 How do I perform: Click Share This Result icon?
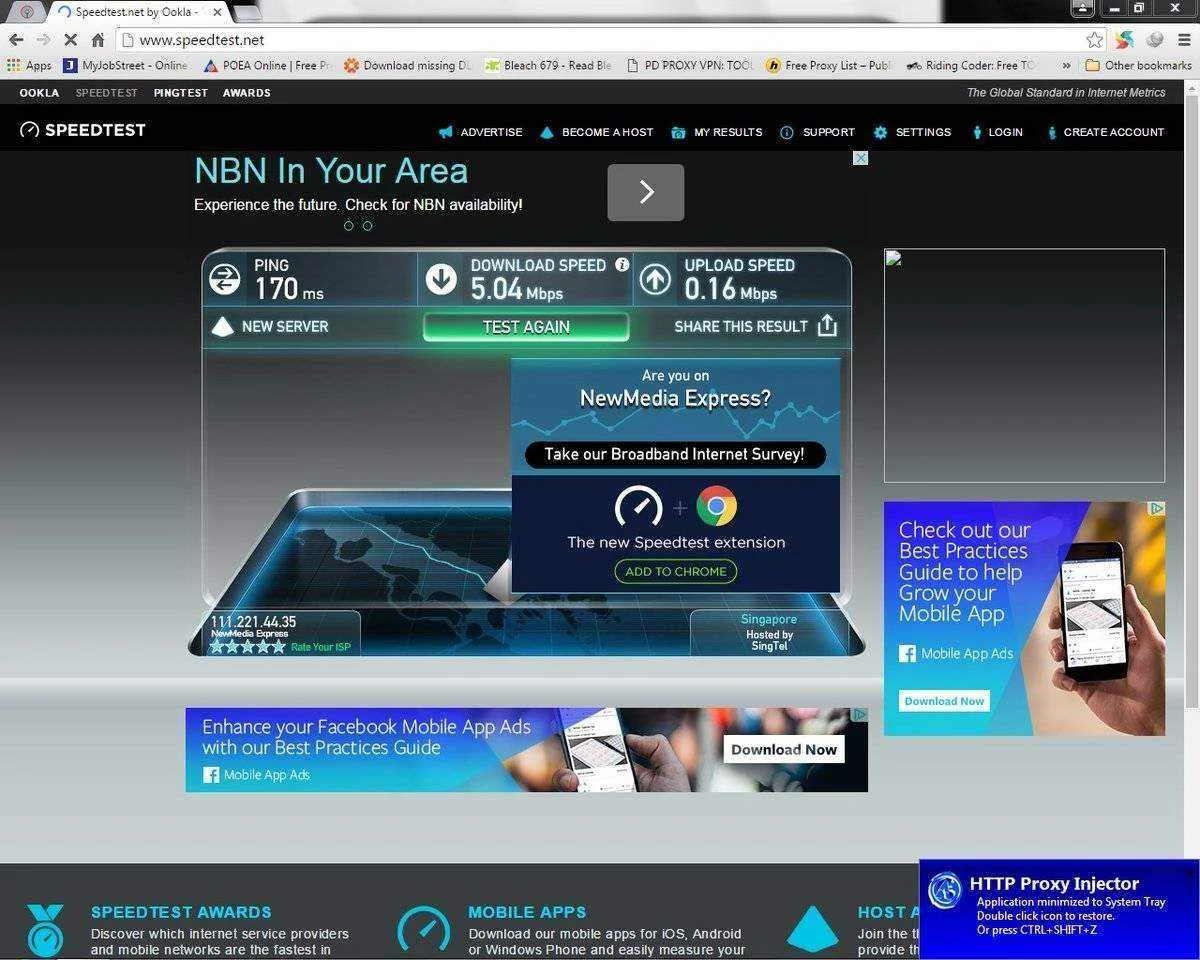pos(827,326)
